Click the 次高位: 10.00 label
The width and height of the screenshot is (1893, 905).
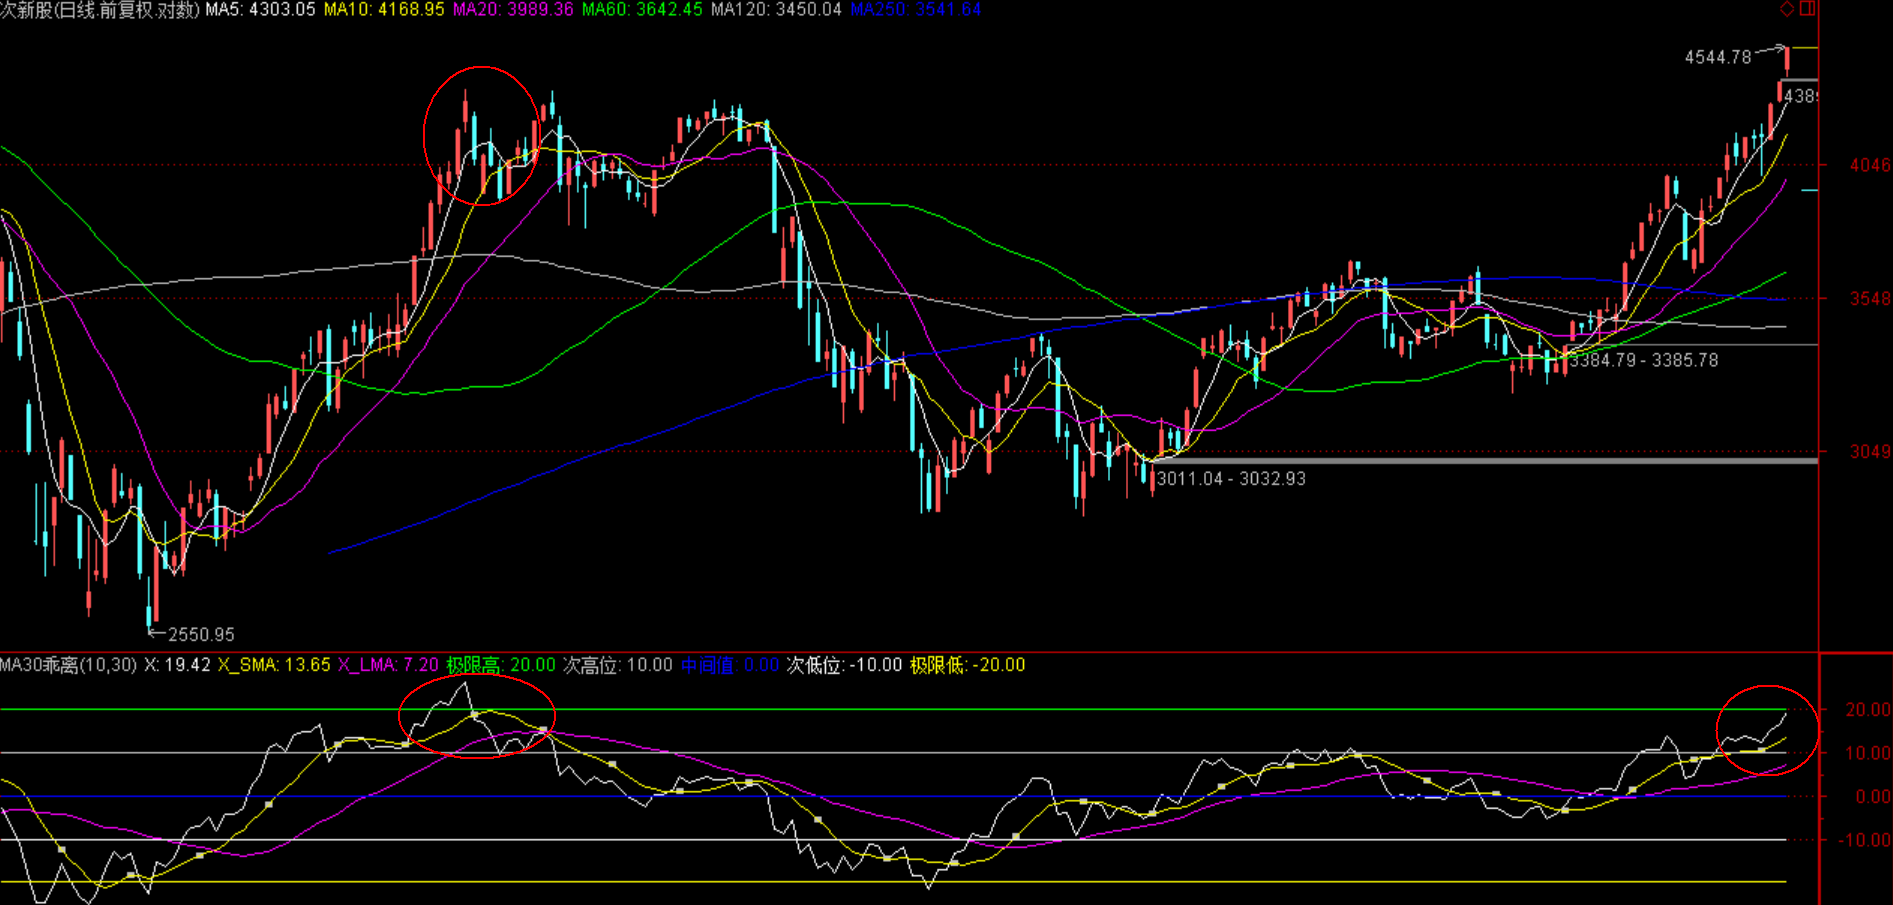click(618, 665)
